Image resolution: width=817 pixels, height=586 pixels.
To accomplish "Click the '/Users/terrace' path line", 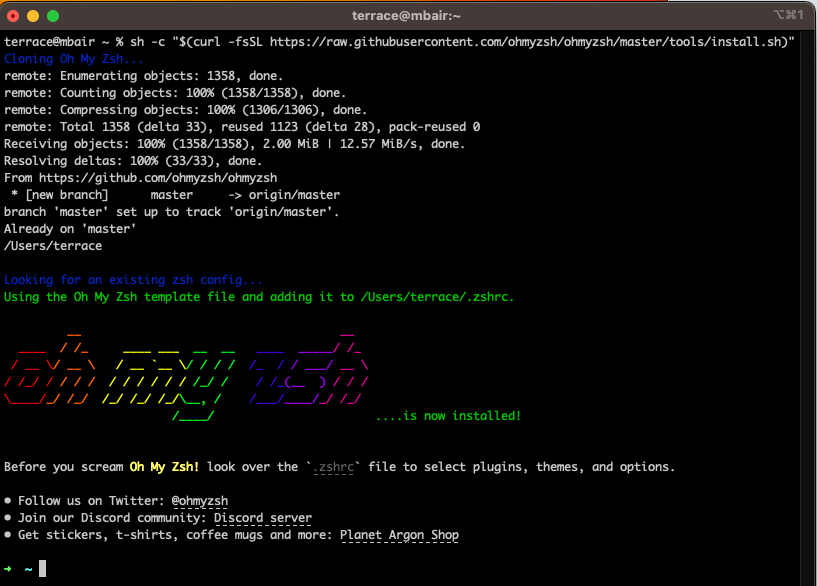I will coord(53,246).
